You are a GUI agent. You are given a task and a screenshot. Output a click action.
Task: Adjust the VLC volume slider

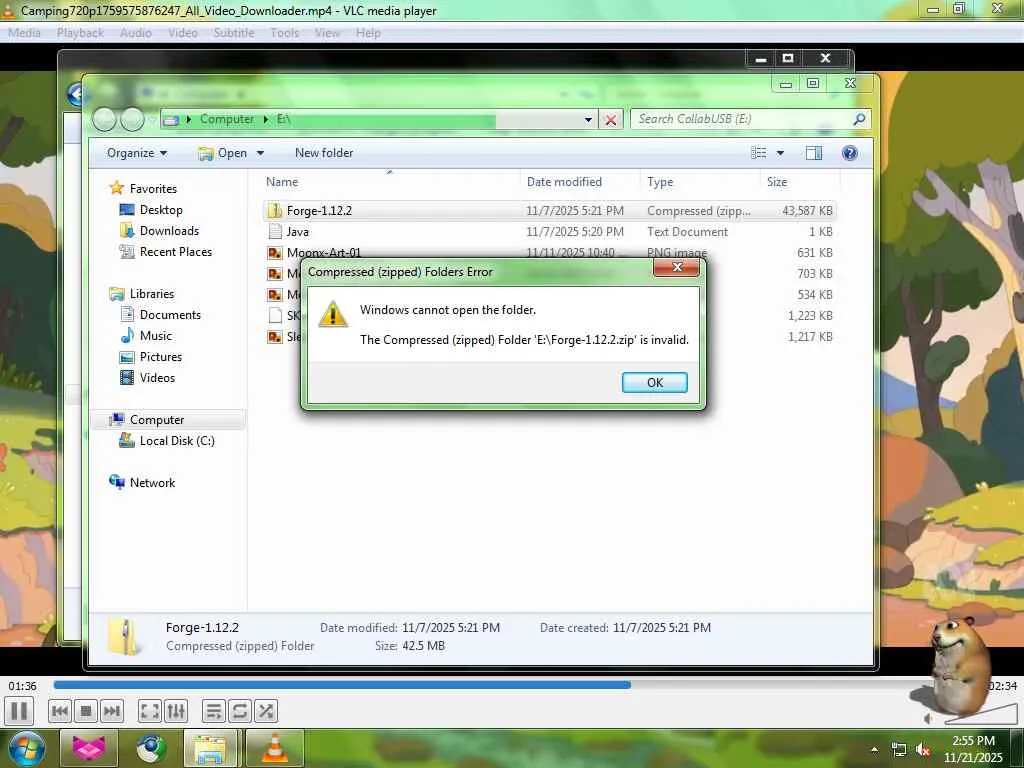(980, 713)
